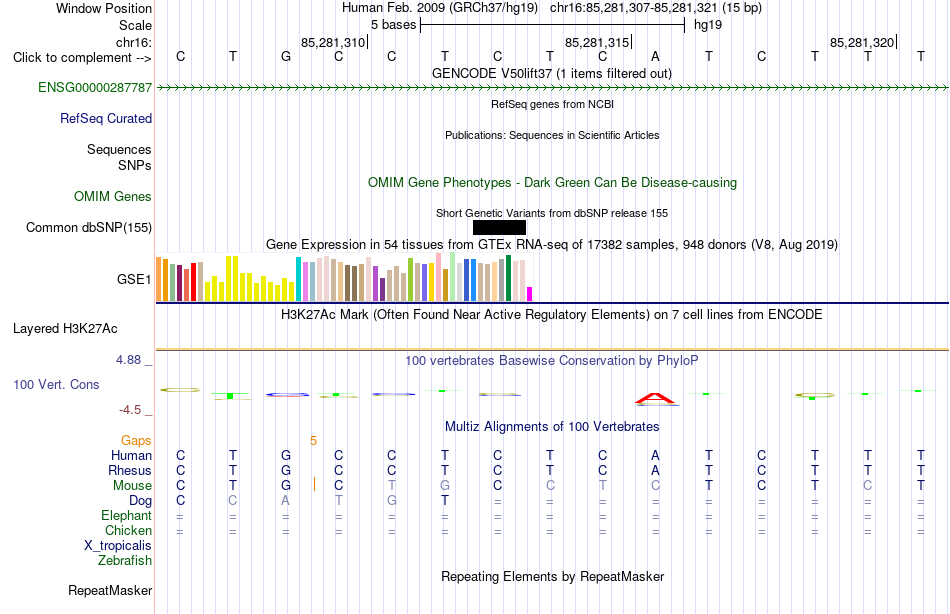Click the Dog species label
Screen dimensions: 950x614
[141, 501]
